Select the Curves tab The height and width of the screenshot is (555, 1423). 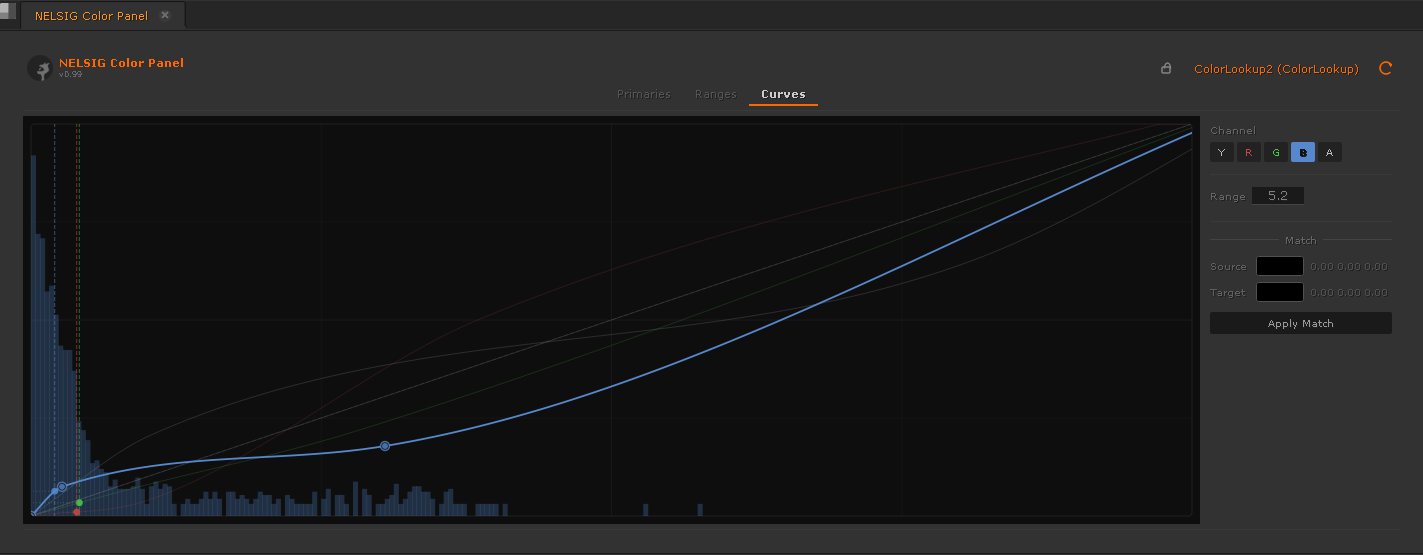tap(783, 94)
